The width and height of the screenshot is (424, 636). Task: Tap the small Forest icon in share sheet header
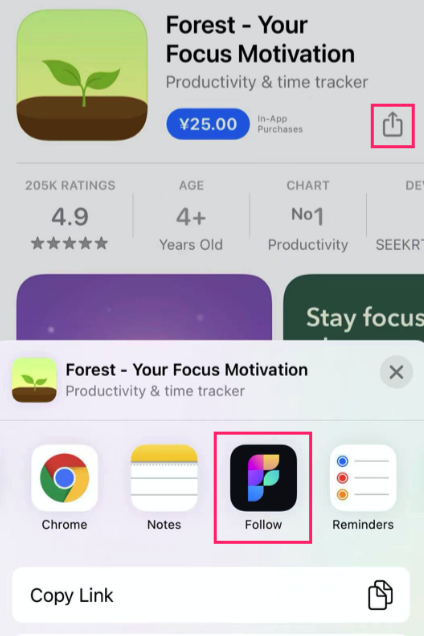tap(34, 380)
